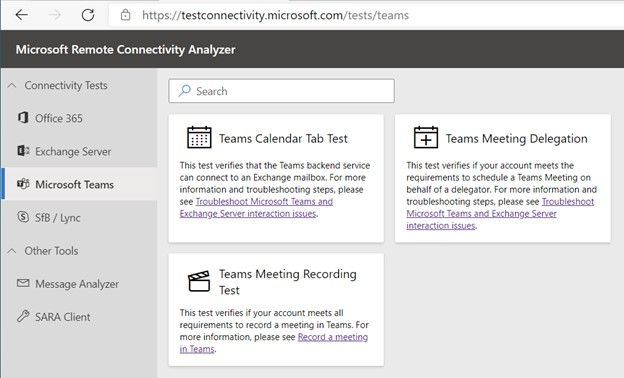
Task: Click the SfB / Lync Skype icon
Action: tap(23, 217)
